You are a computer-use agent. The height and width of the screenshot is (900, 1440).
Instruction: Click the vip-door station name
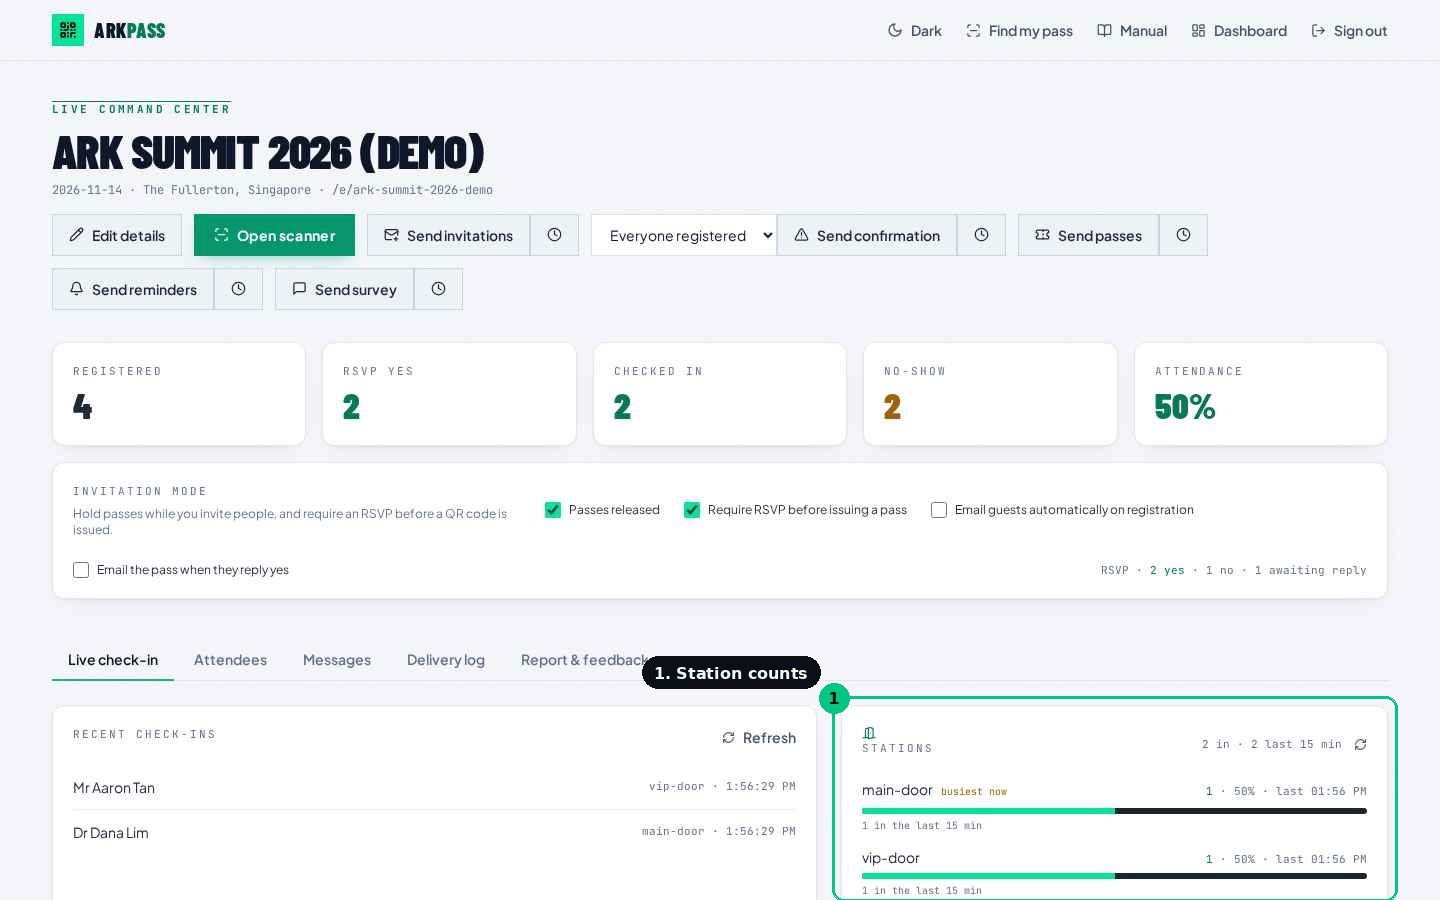(x=891, y=858)
